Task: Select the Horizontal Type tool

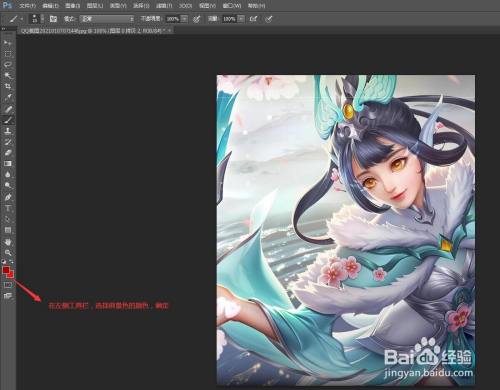Action: click(8, 208)
